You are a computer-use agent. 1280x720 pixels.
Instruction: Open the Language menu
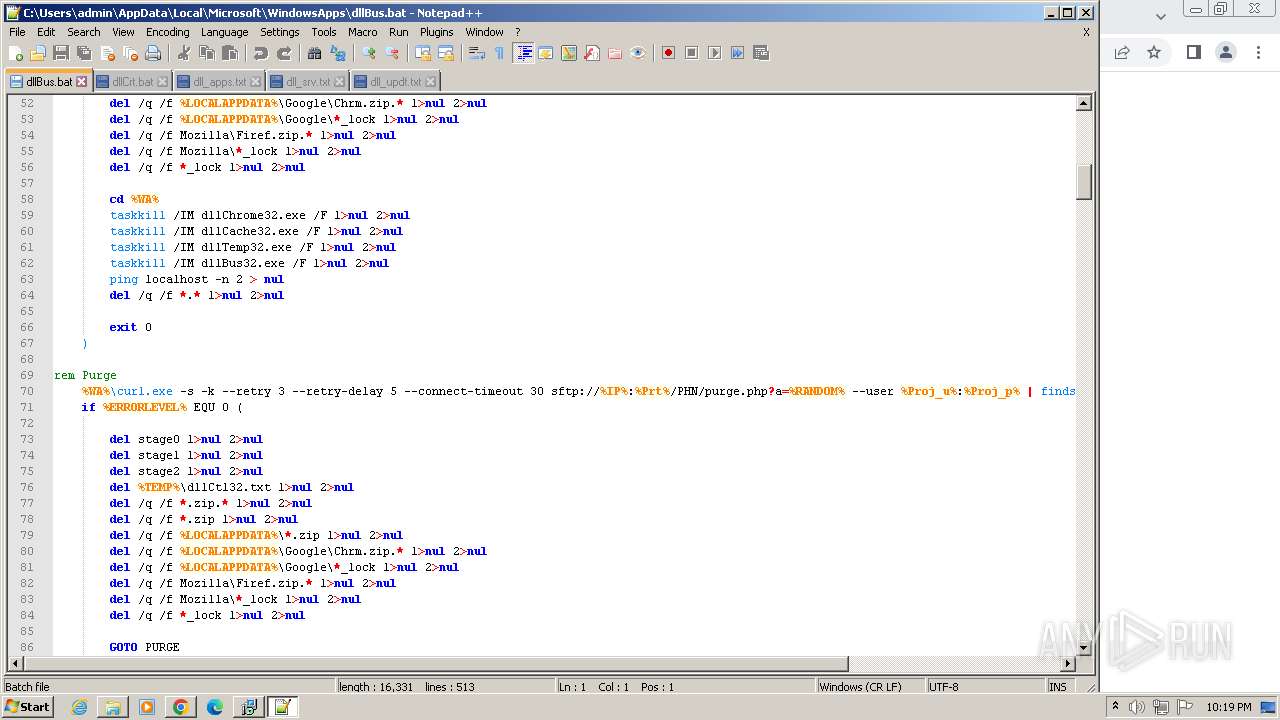pyautogui.click(x=225, y=32)
